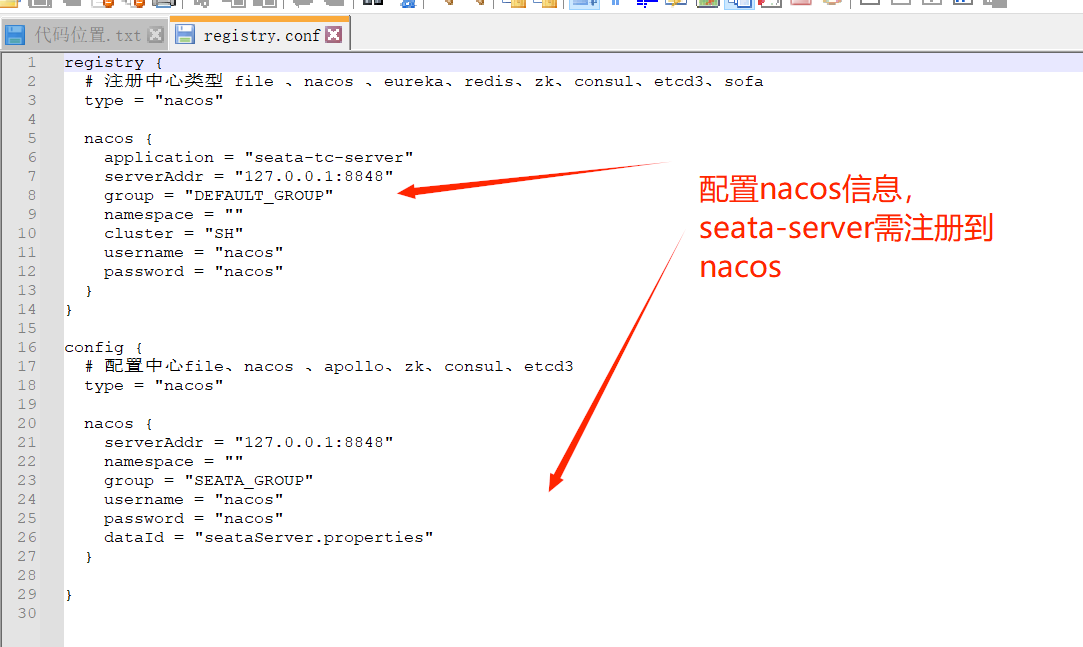1083x647 pixels.
Task: Click 'type = "nacos"' on line 3
Action: pyautogui.click(x=153, y=101)
